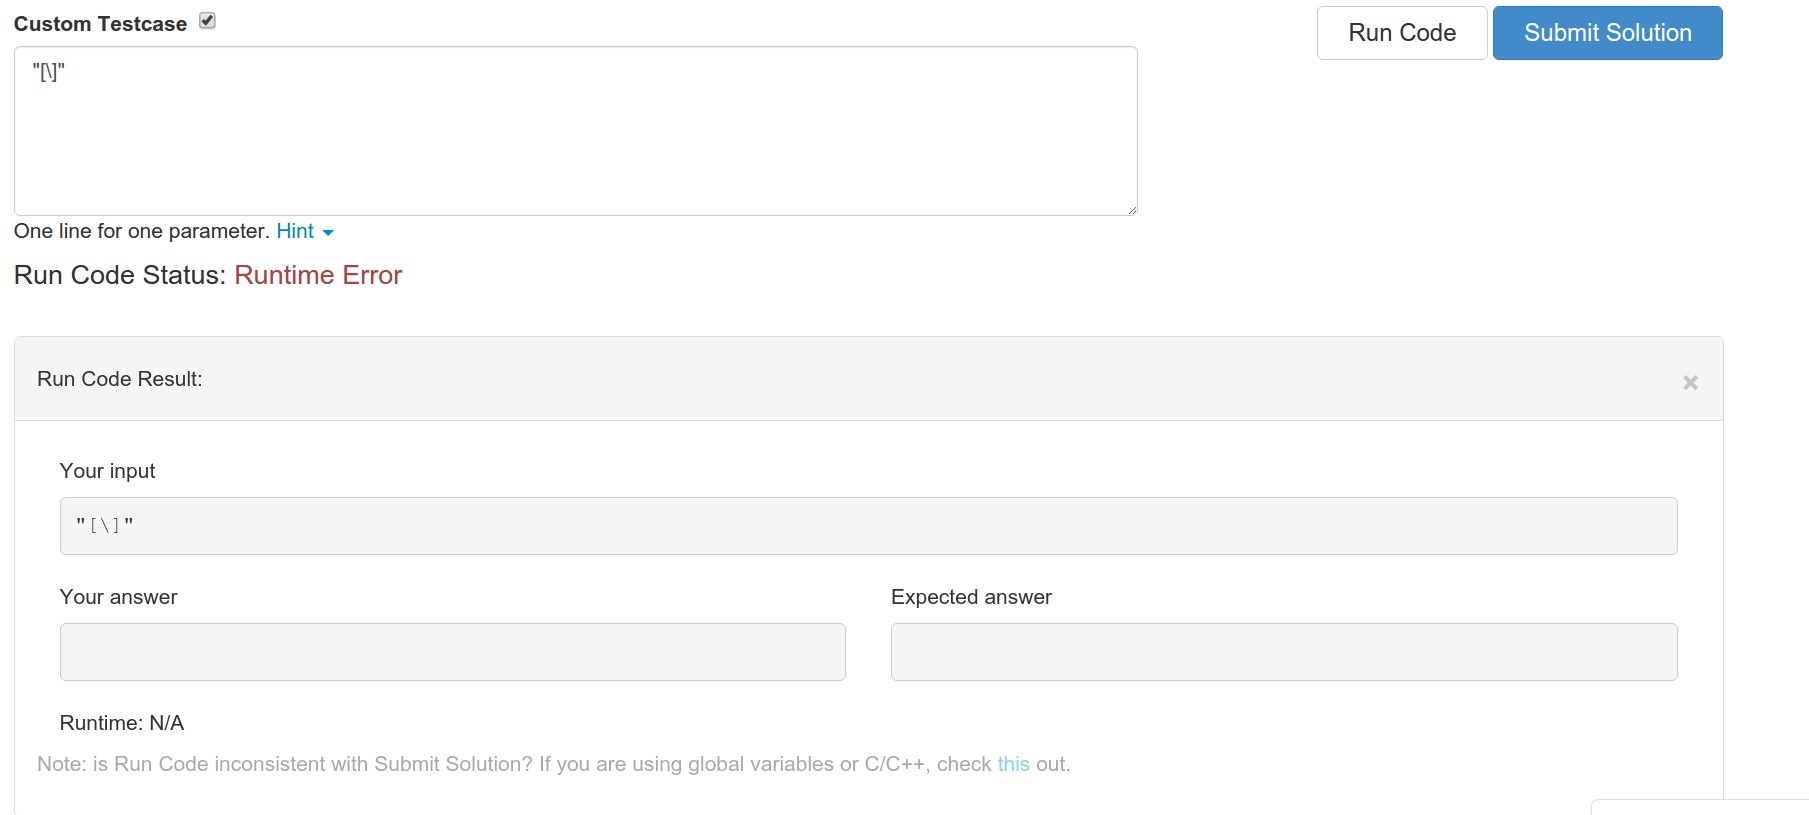Viewport: 1809px width, 815px height.
Task: Select the empty Your answer box
Action: coord(452,652)
